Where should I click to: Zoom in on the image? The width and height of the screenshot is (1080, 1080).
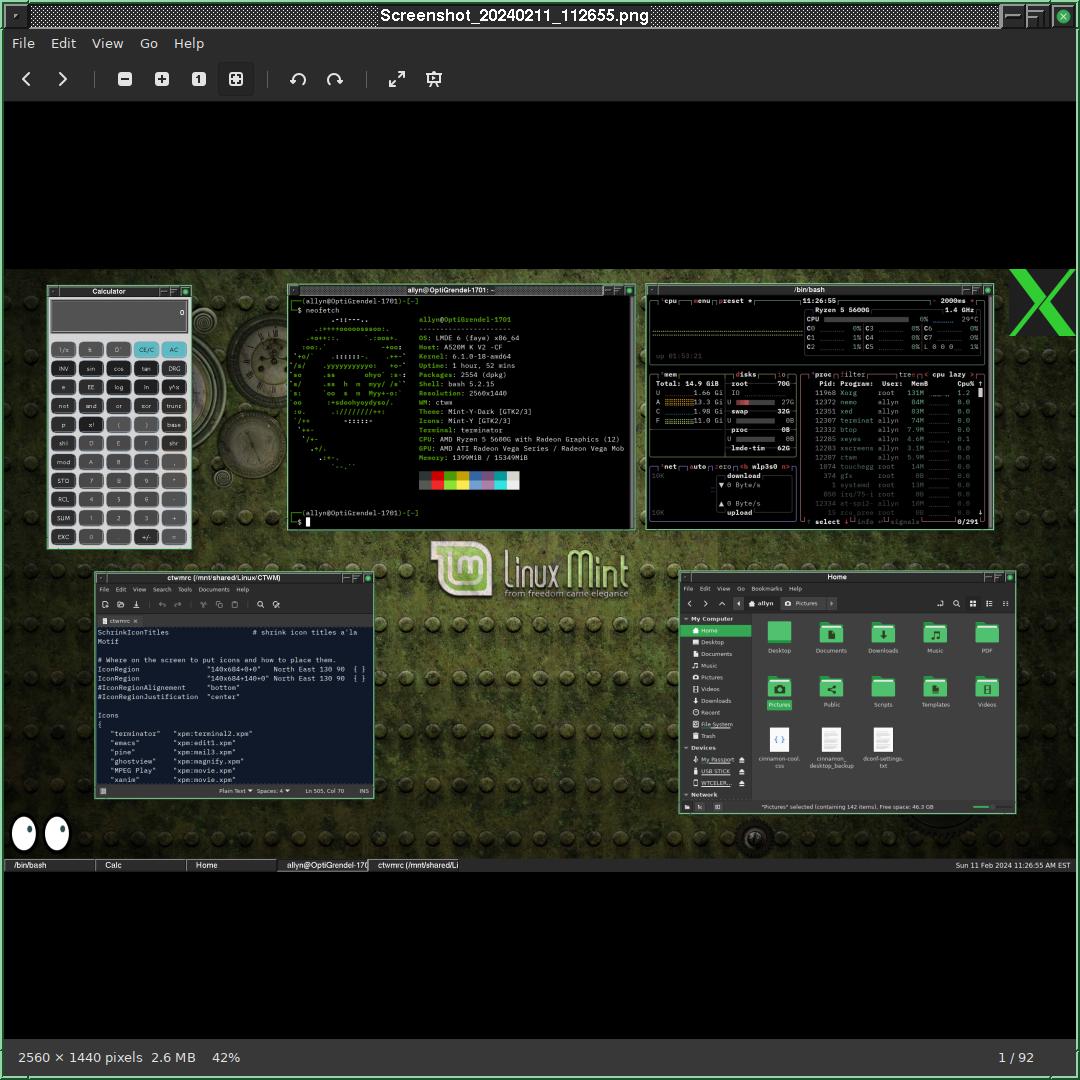162,79
